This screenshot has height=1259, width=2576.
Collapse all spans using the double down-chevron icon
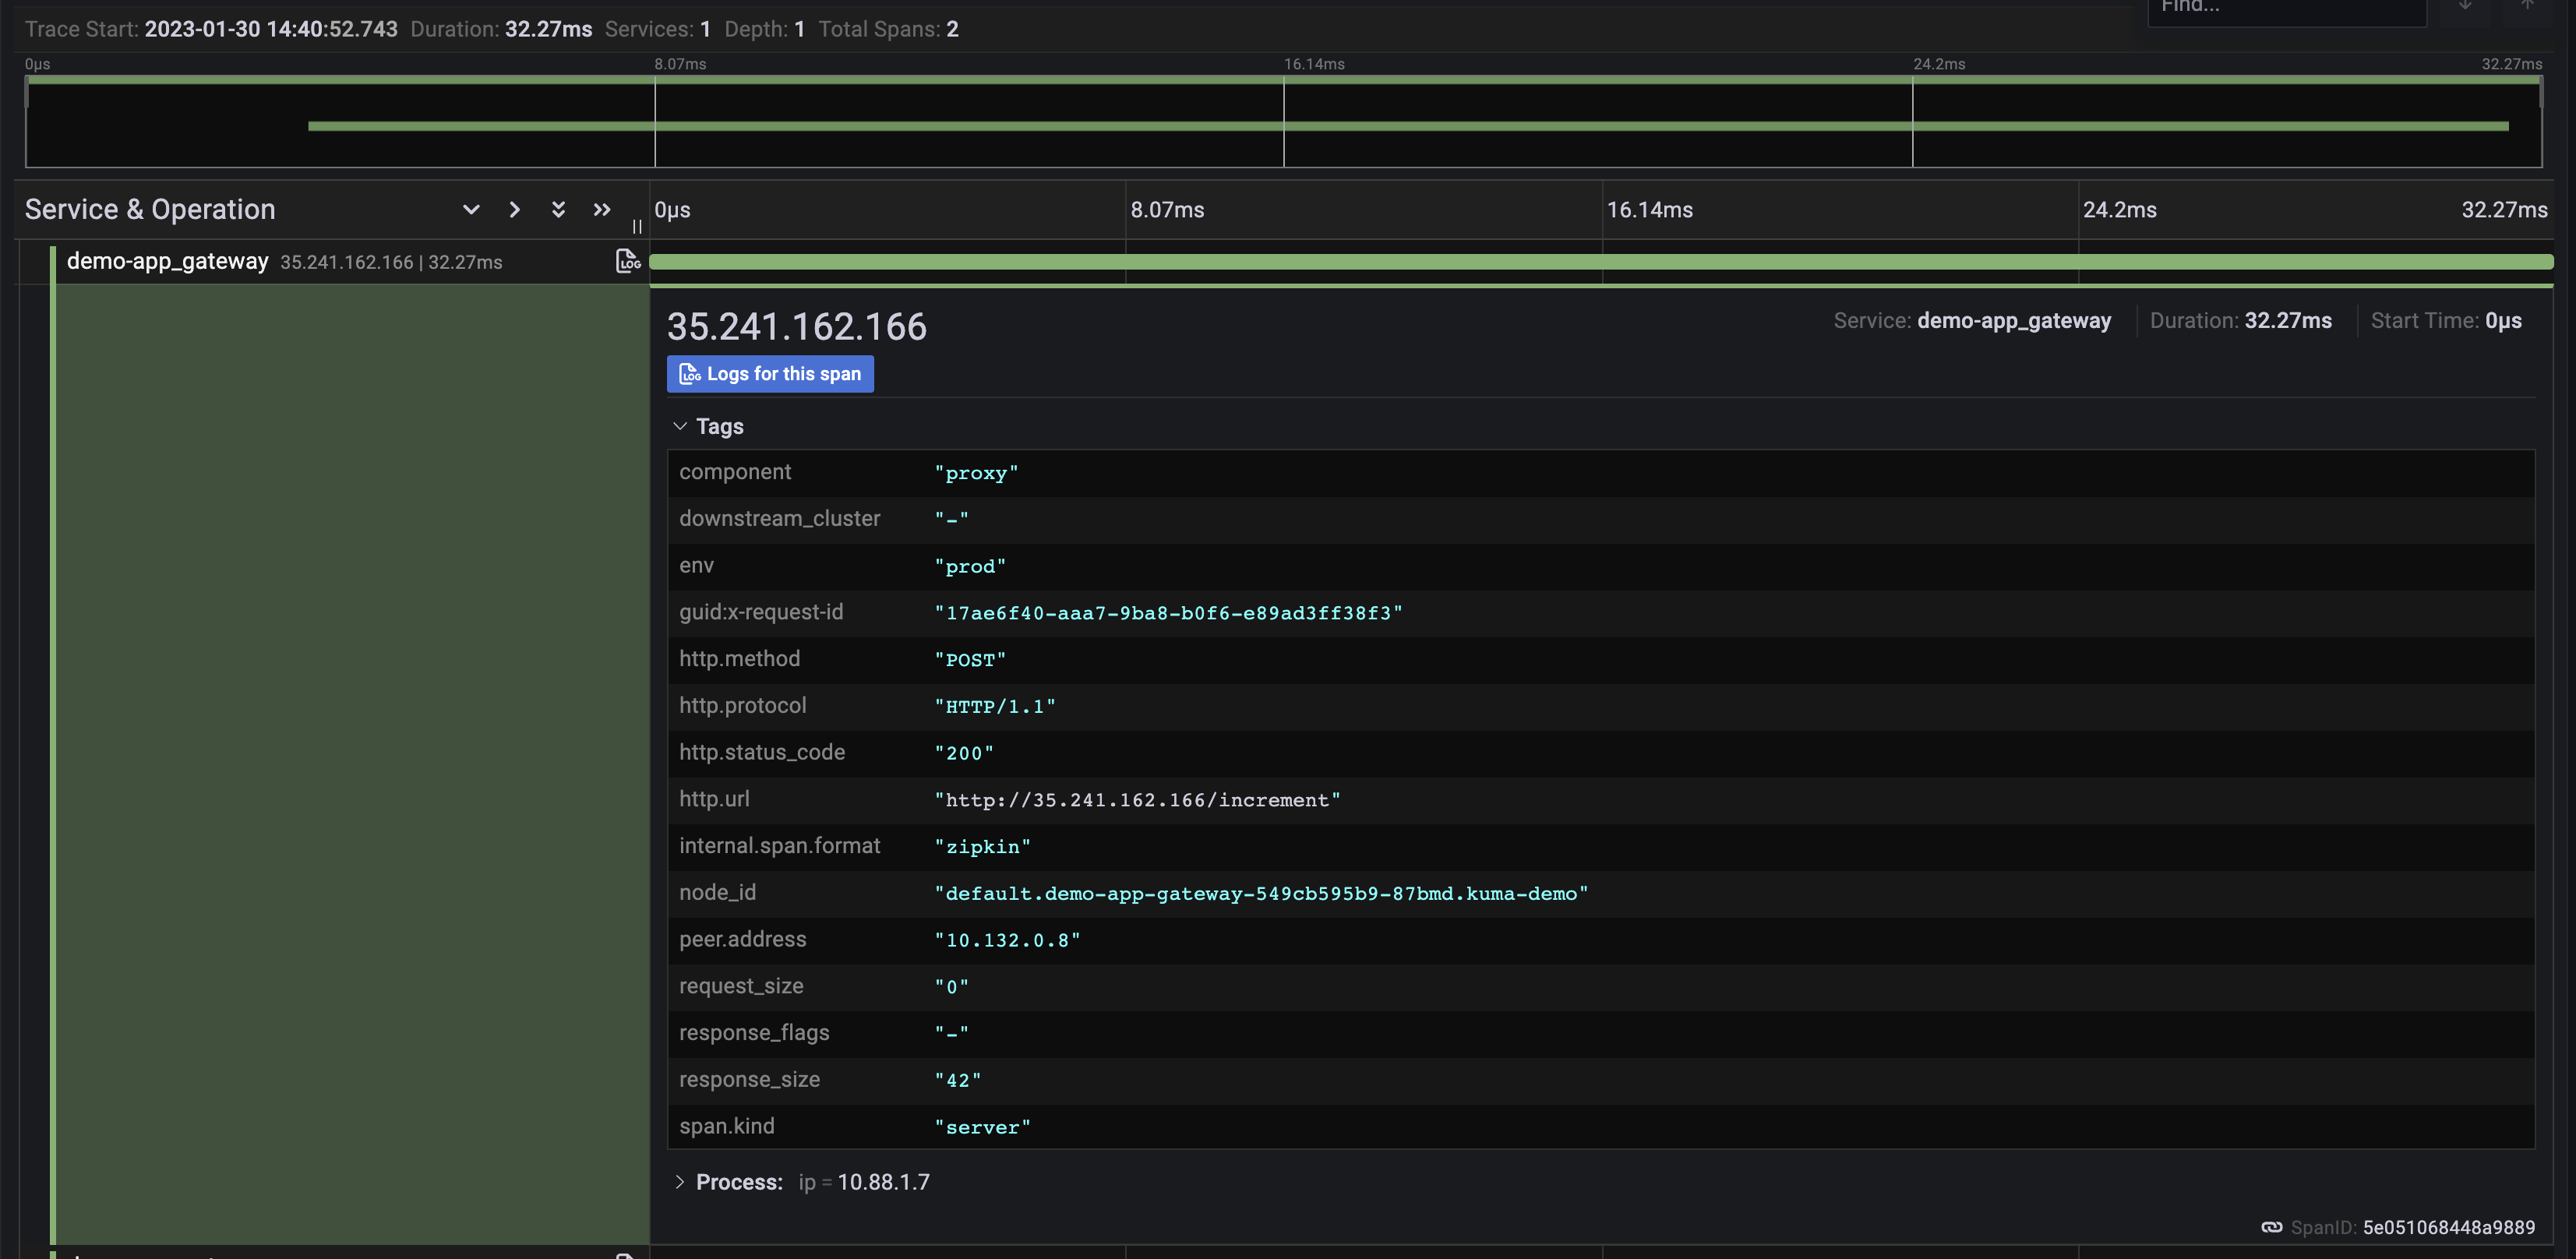[558, 210]
